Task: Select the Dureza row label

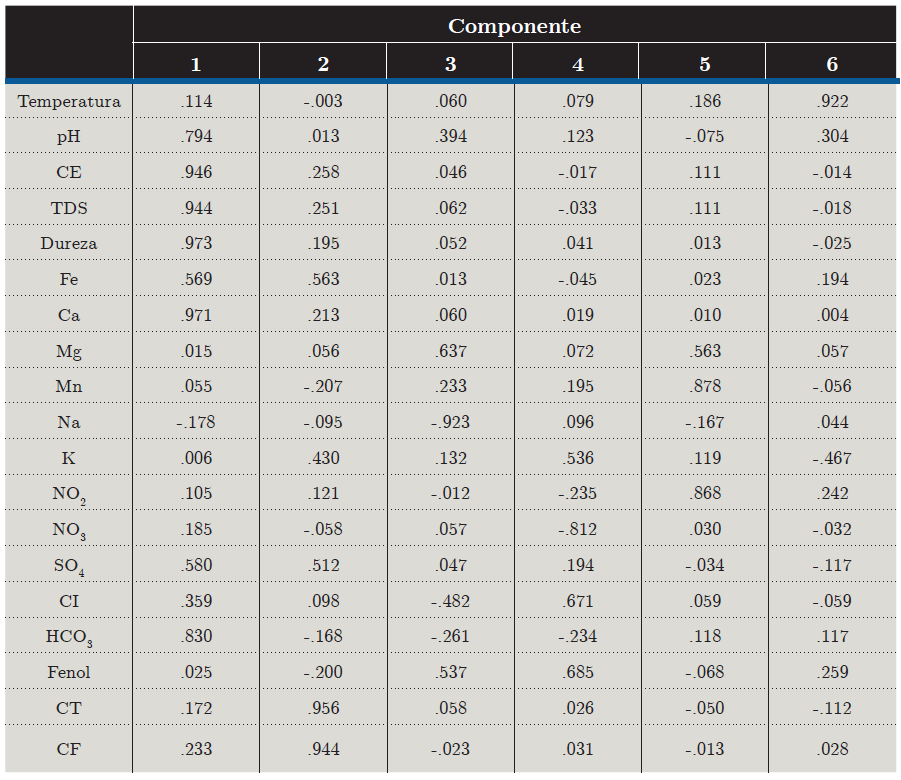Action: point(69,243)
